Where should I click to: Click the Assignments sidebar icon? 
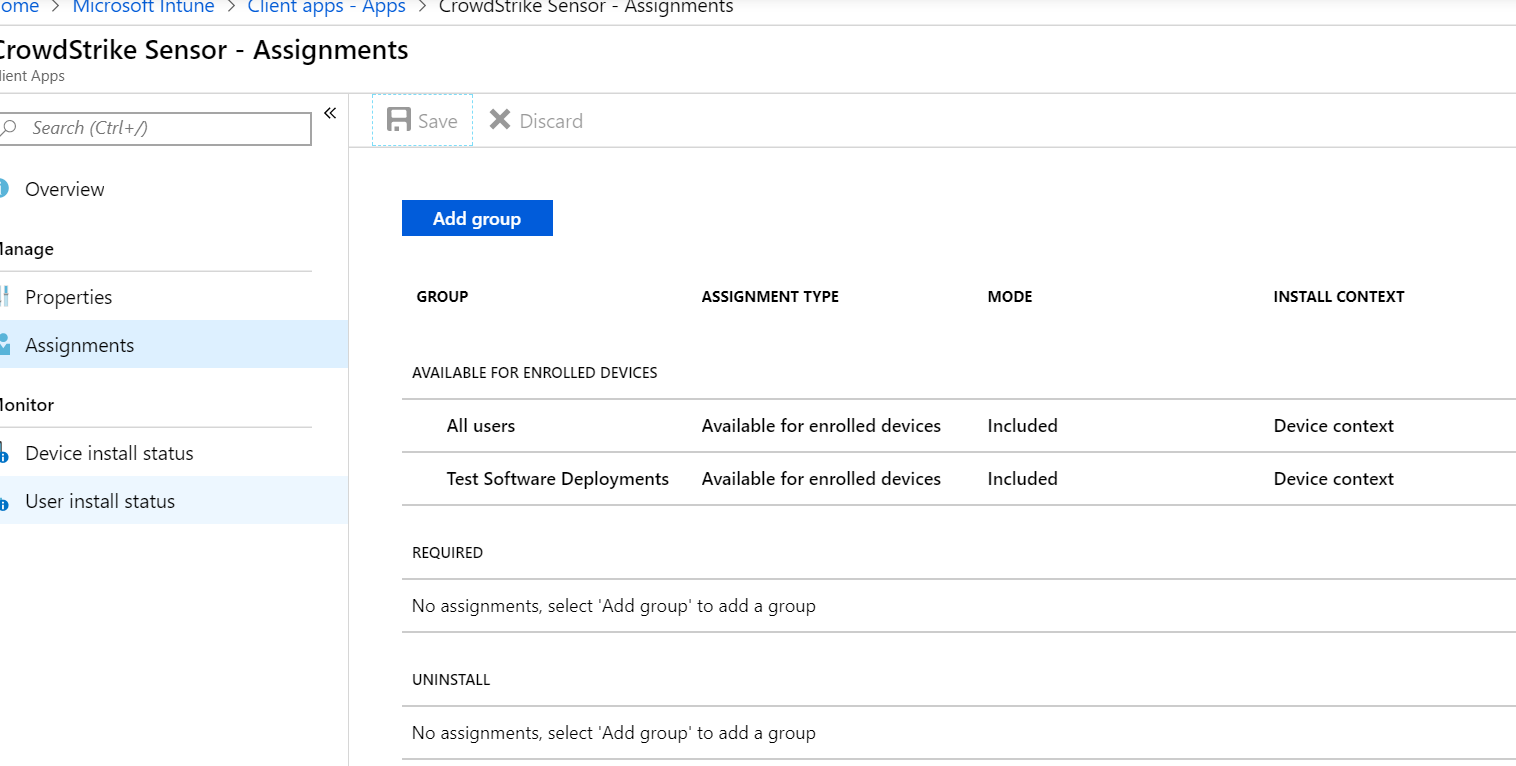[x=5, y=344]
